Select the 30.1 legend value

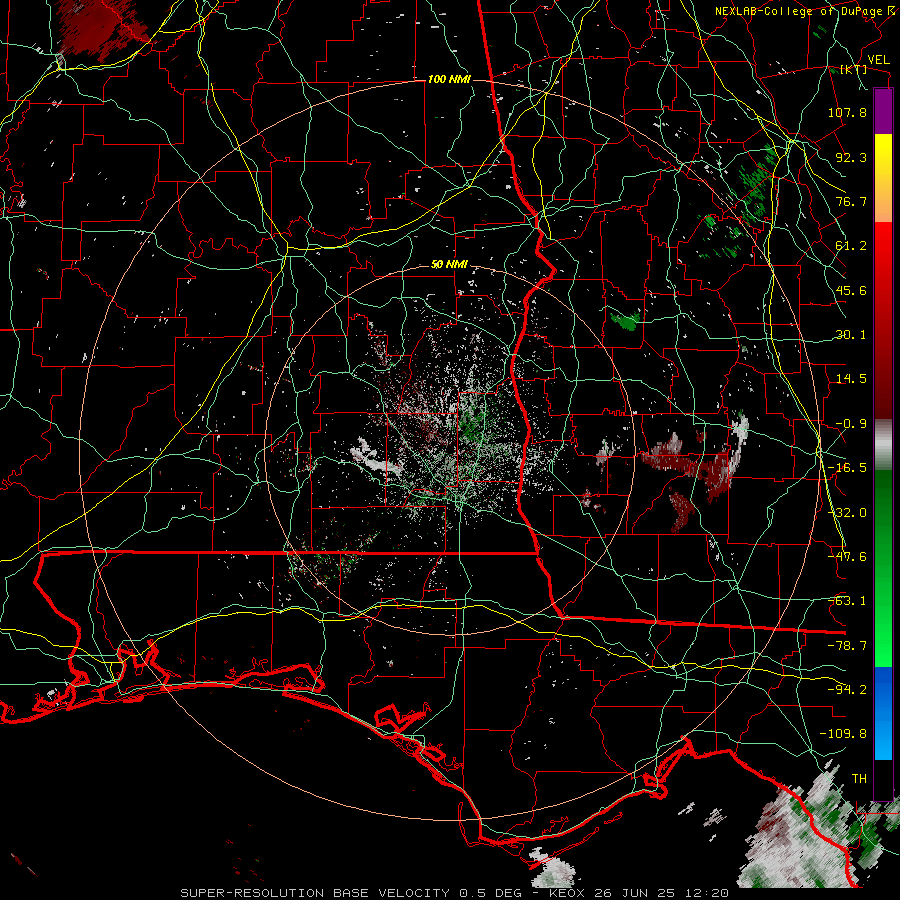point(851,334)
